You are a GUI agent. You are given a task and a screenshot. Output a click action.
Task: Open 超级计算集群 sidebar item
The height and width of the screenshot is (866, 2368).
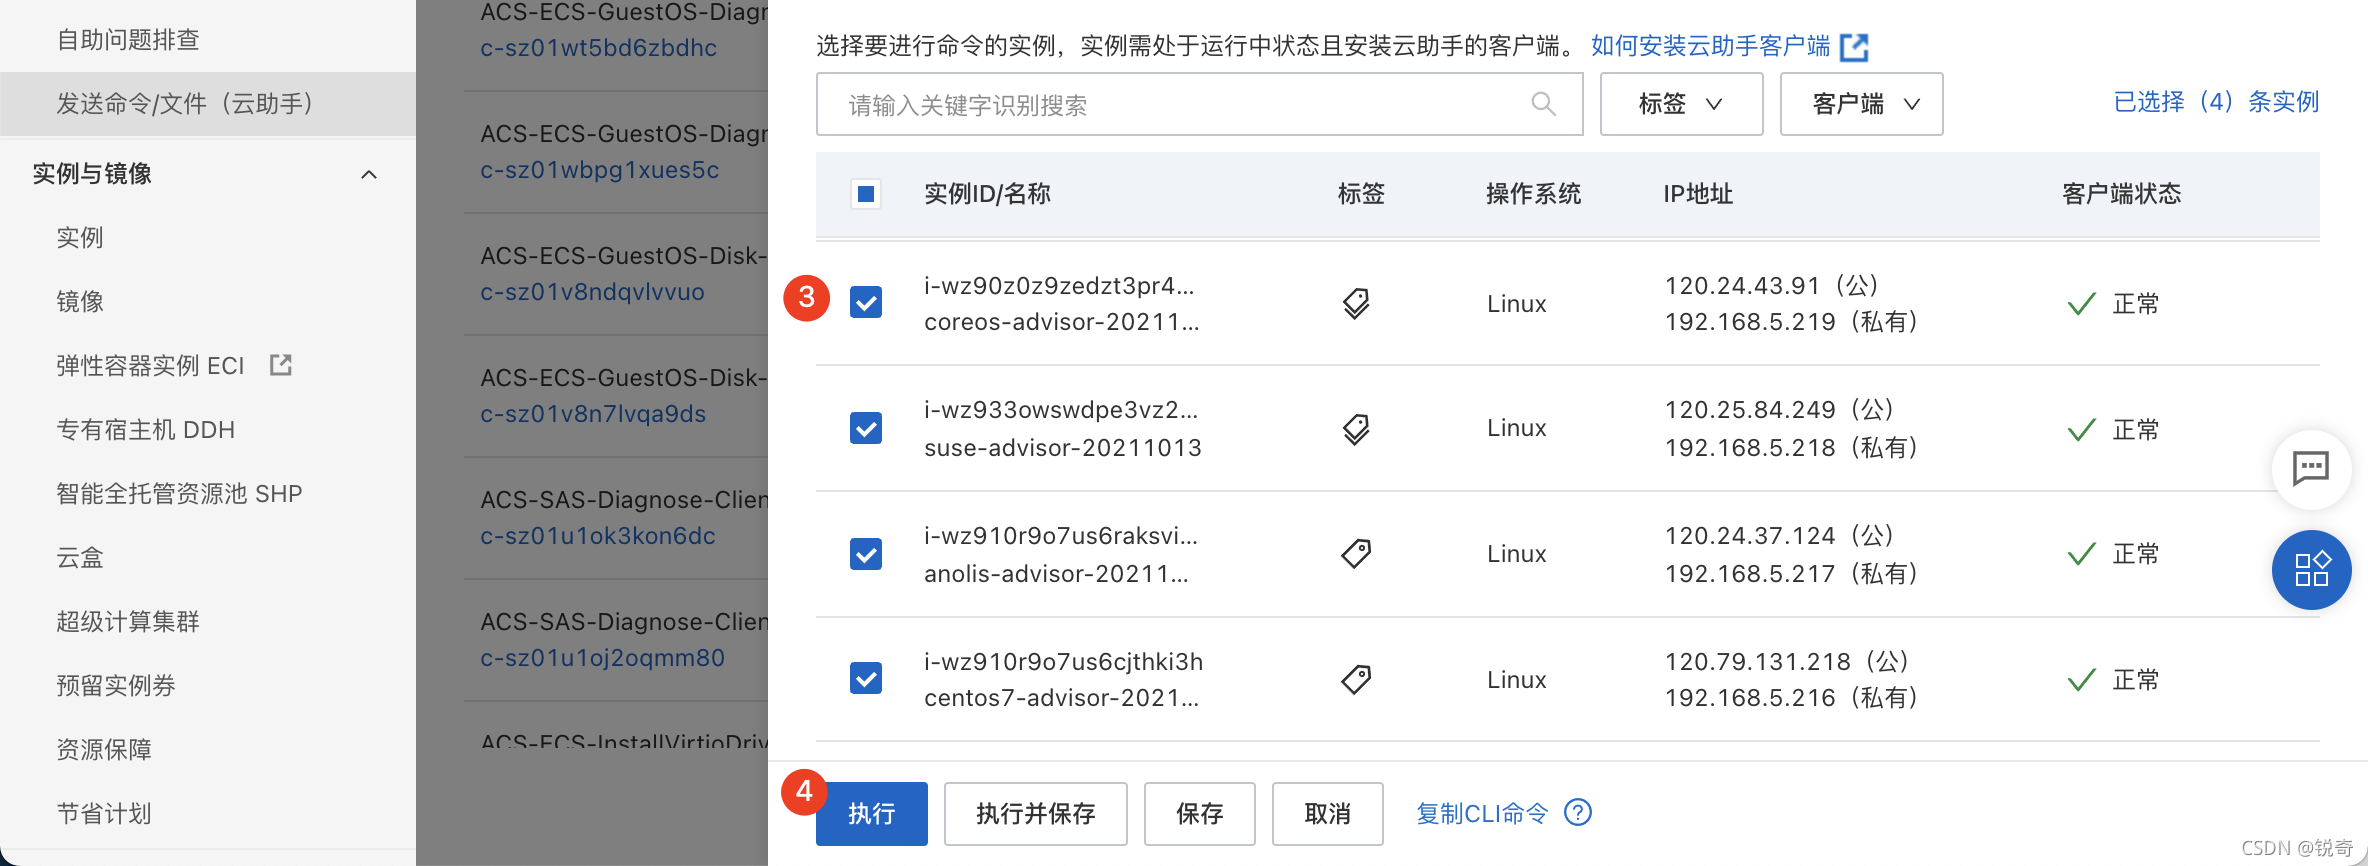point(128,622)
